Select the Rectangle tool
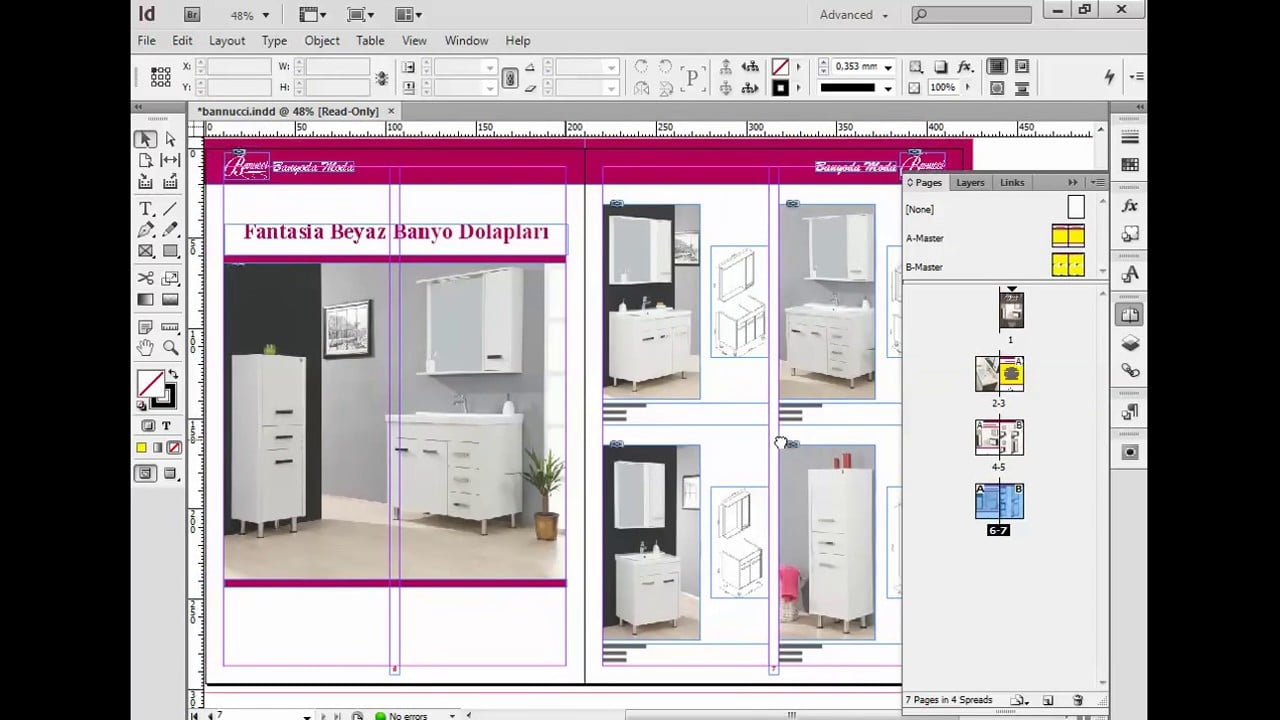The height and width of the screenshot is (720, 1280). point(170,251)
